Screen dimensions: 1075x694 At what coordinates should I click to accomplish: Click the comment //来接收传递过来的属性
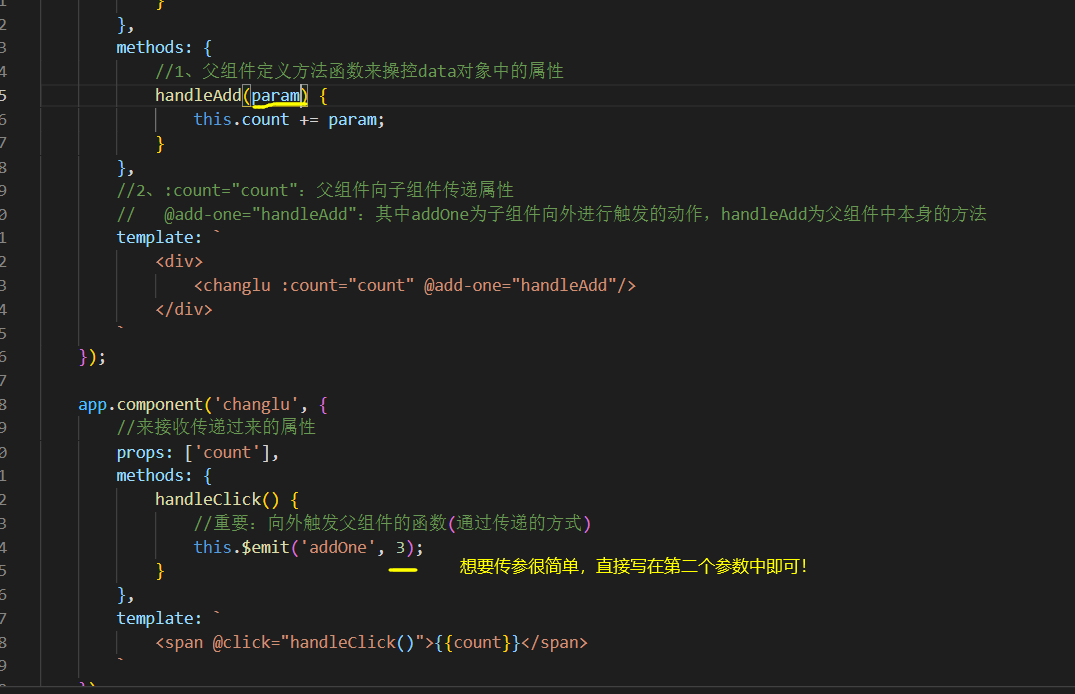[216, 428]
